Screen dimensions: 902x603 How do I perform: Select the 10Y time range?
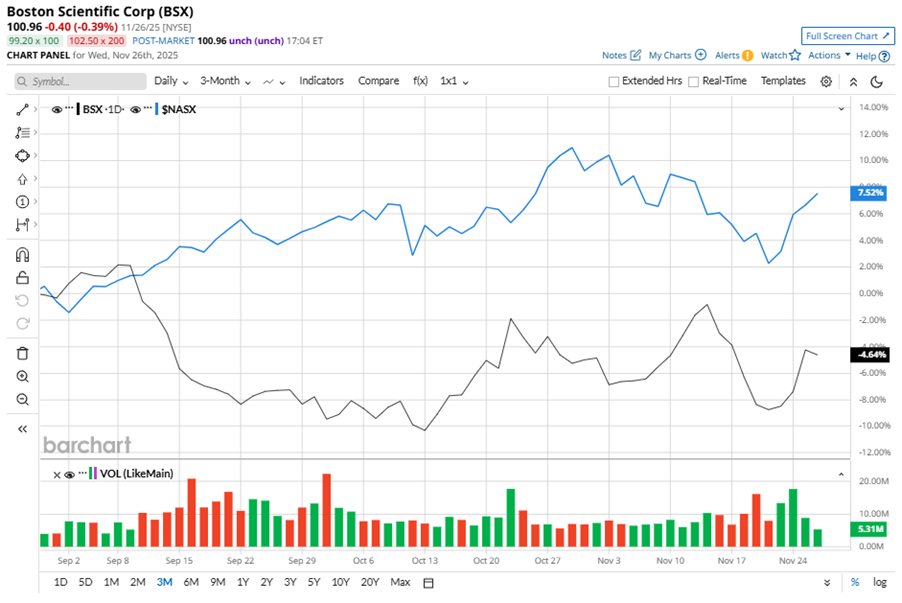coord(341,582)
